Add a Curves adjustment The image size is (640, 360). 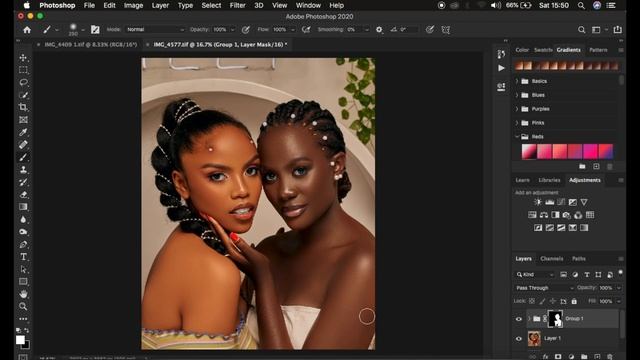561,202
